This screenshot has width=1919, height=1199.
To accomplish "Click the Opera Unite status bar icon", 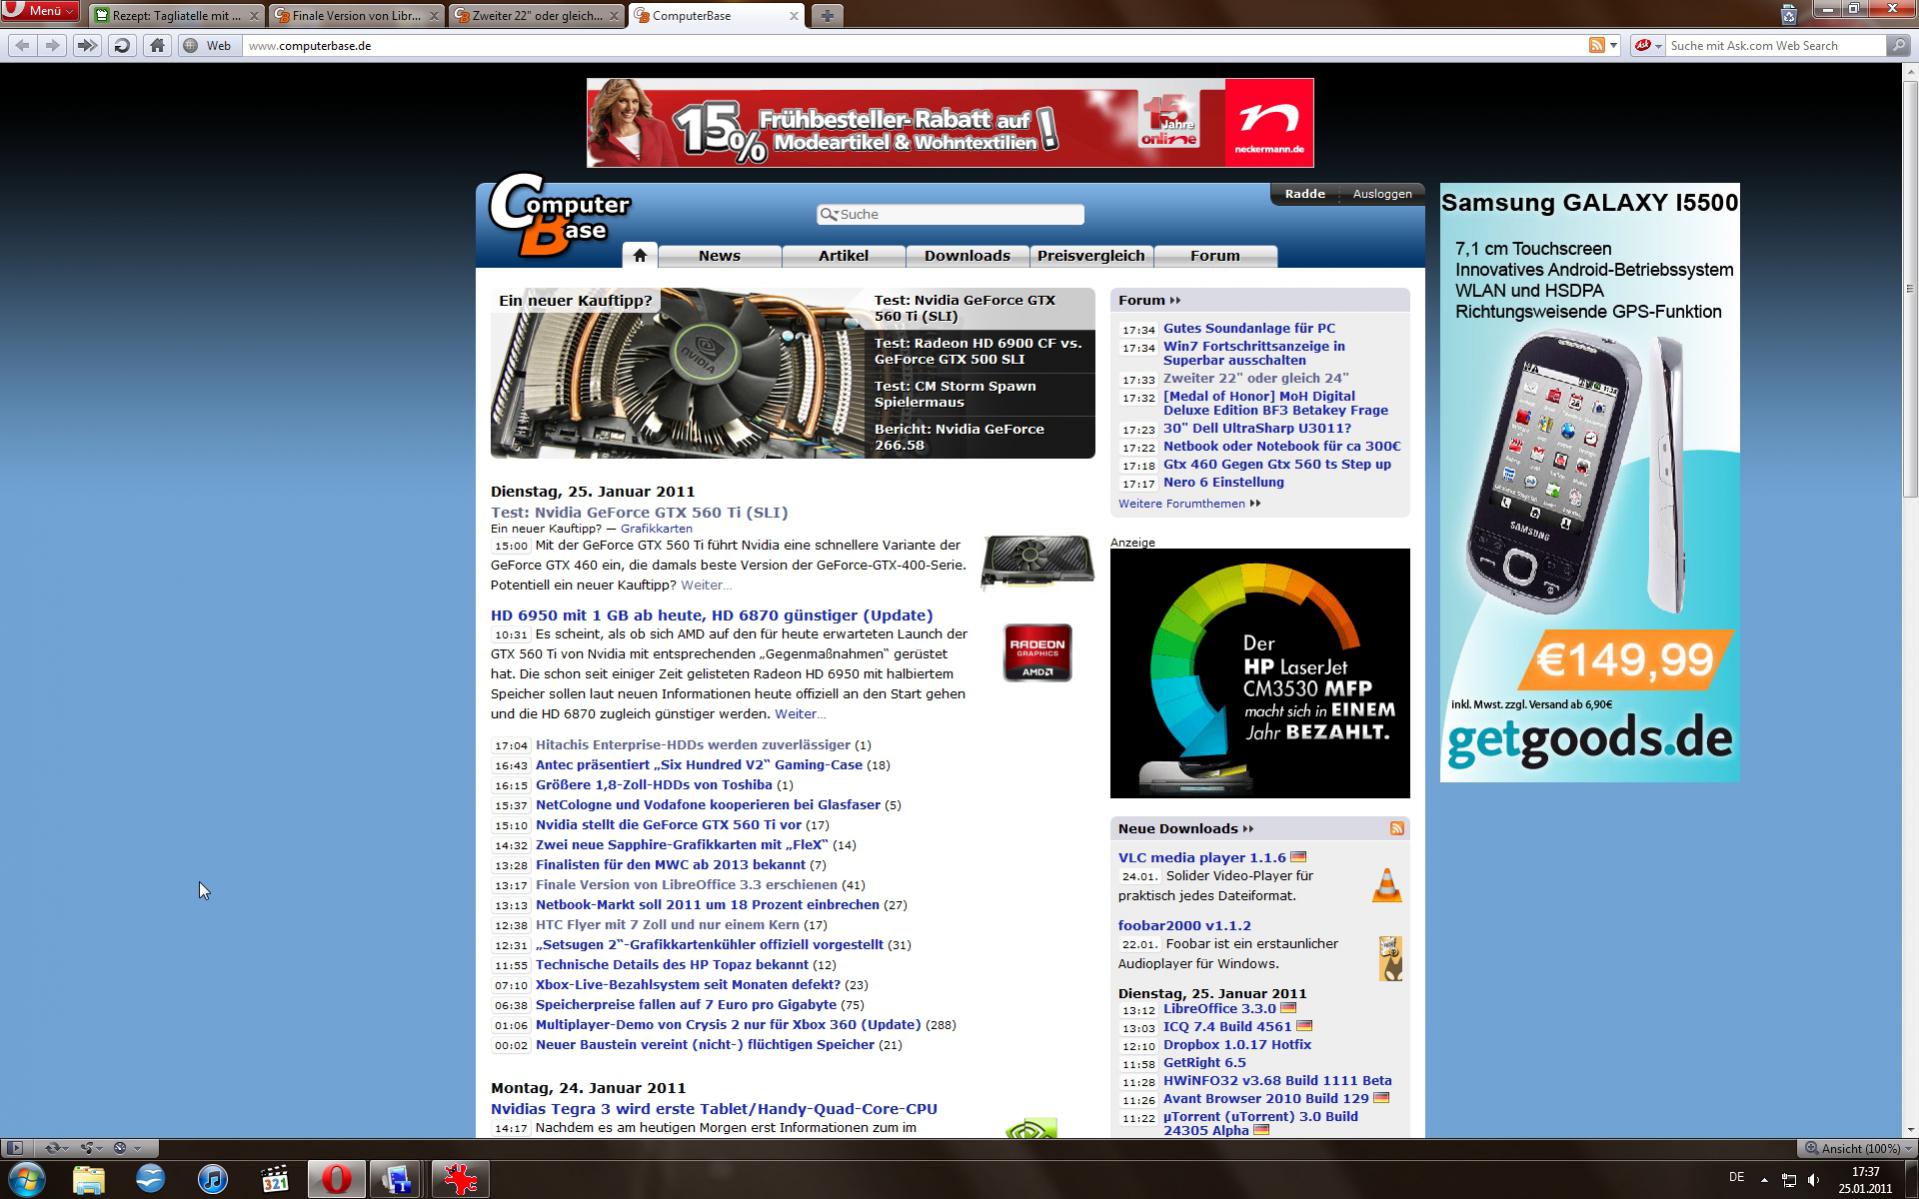I will pyautogui.click(x=87, y=1148).
